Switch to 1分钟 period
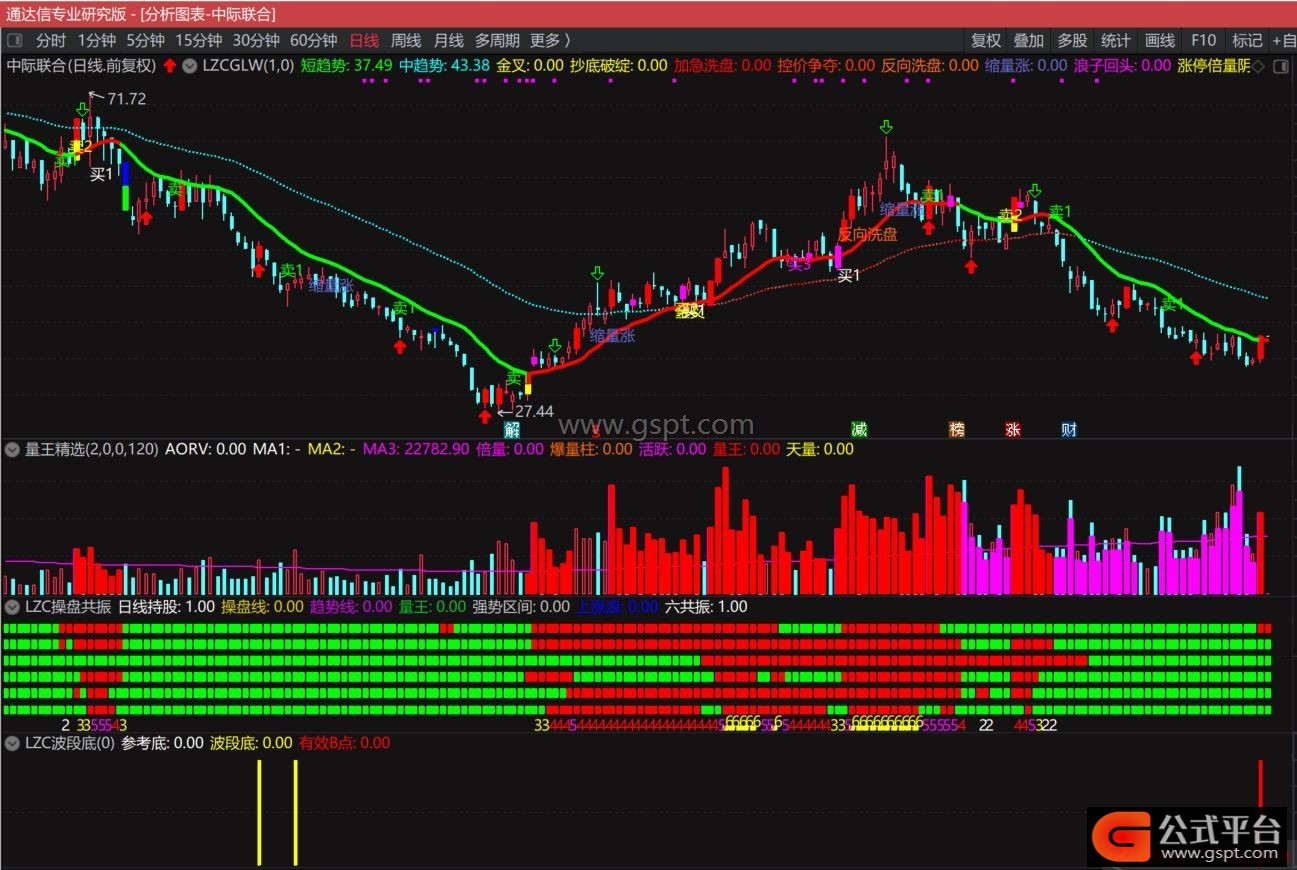1297x870 pixels. click(97, 40)
